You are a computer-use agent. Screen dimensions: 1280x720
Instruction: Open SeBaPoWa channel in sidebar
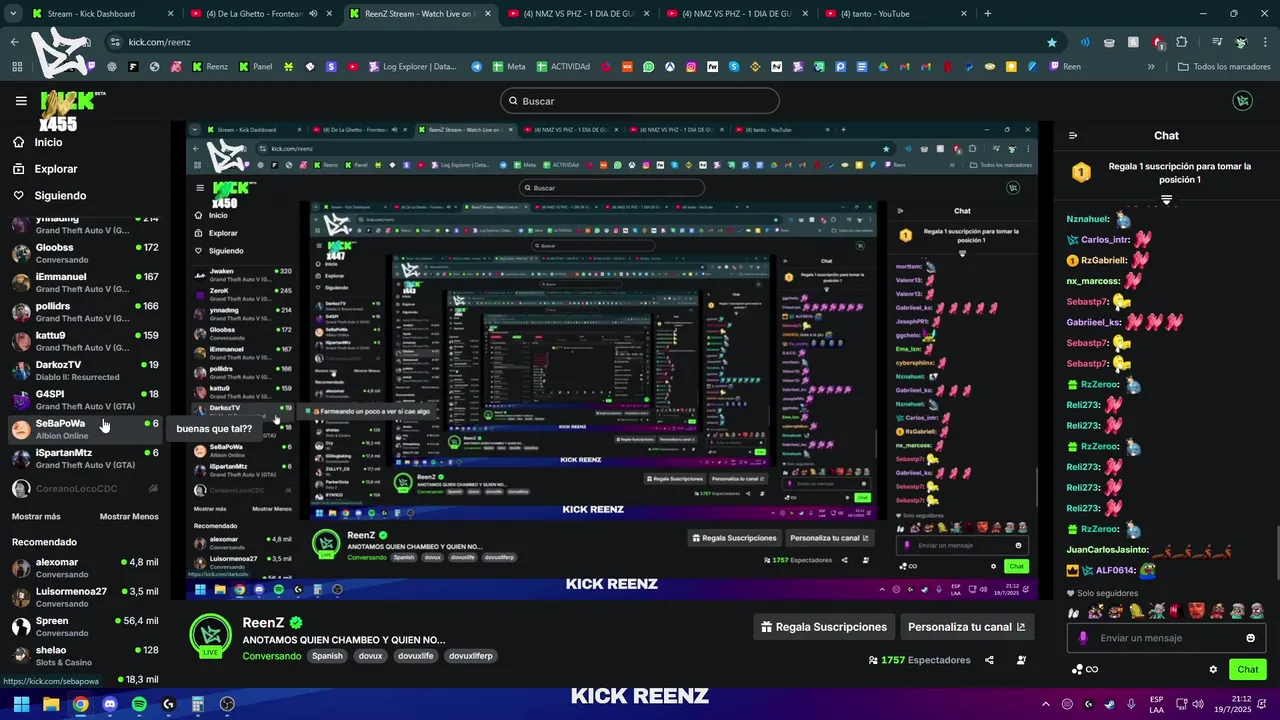pyautogui.click(x=84, y=429)
